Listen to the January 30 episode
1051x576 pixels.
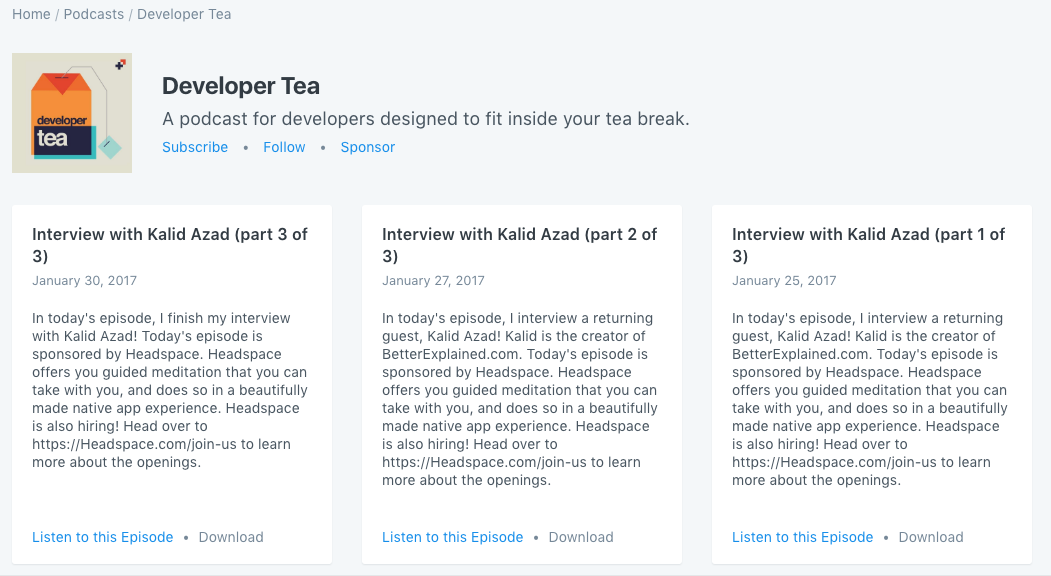(x=103, y=537)
